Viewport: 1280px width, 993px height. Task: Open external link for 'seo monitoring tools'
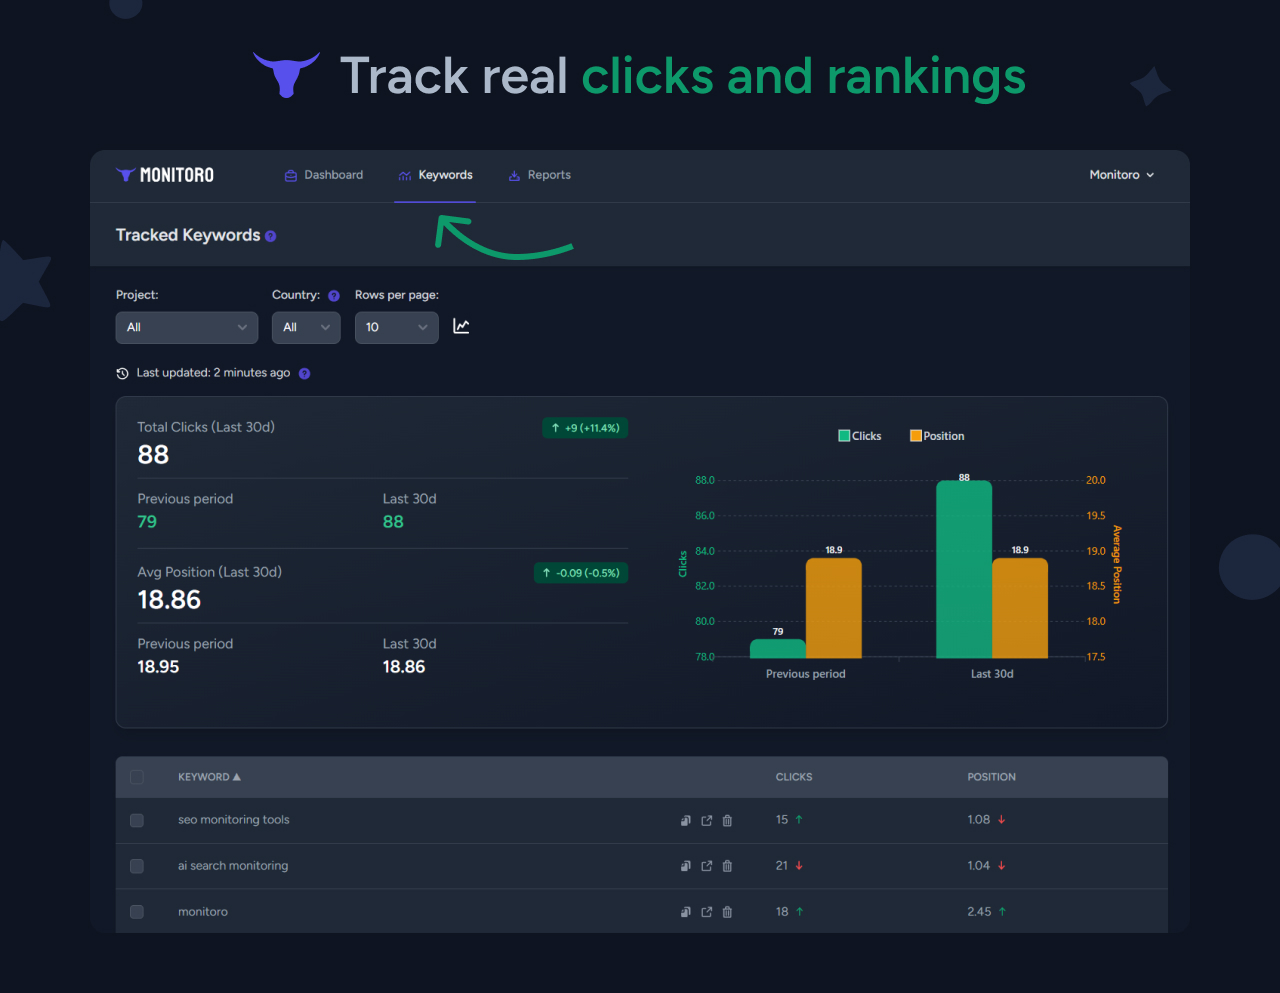tap(707, 820)
